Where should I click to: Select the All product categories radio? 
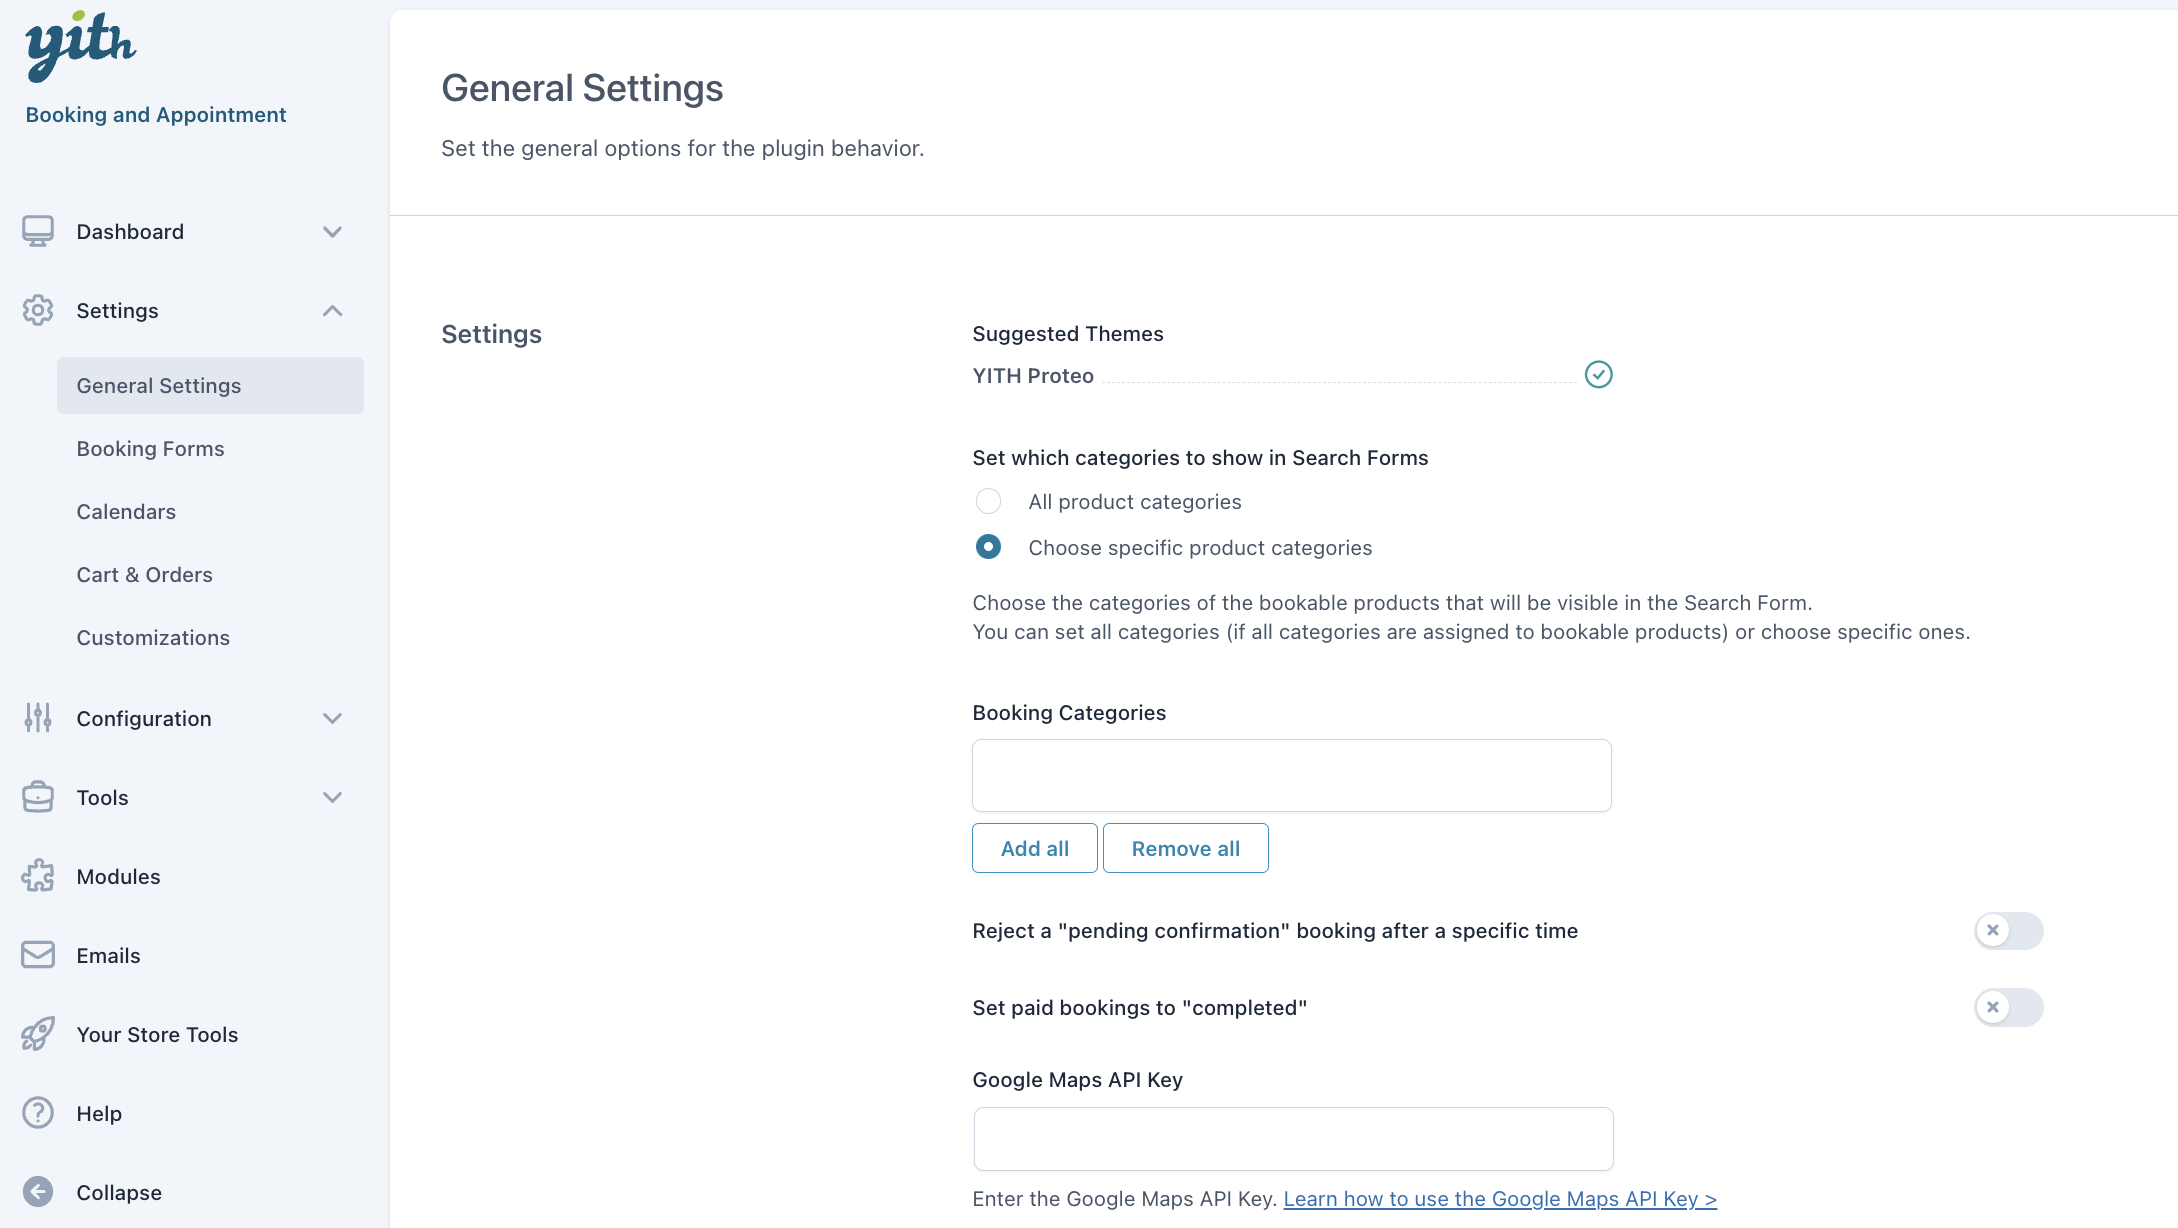click(x=988, y=501)
